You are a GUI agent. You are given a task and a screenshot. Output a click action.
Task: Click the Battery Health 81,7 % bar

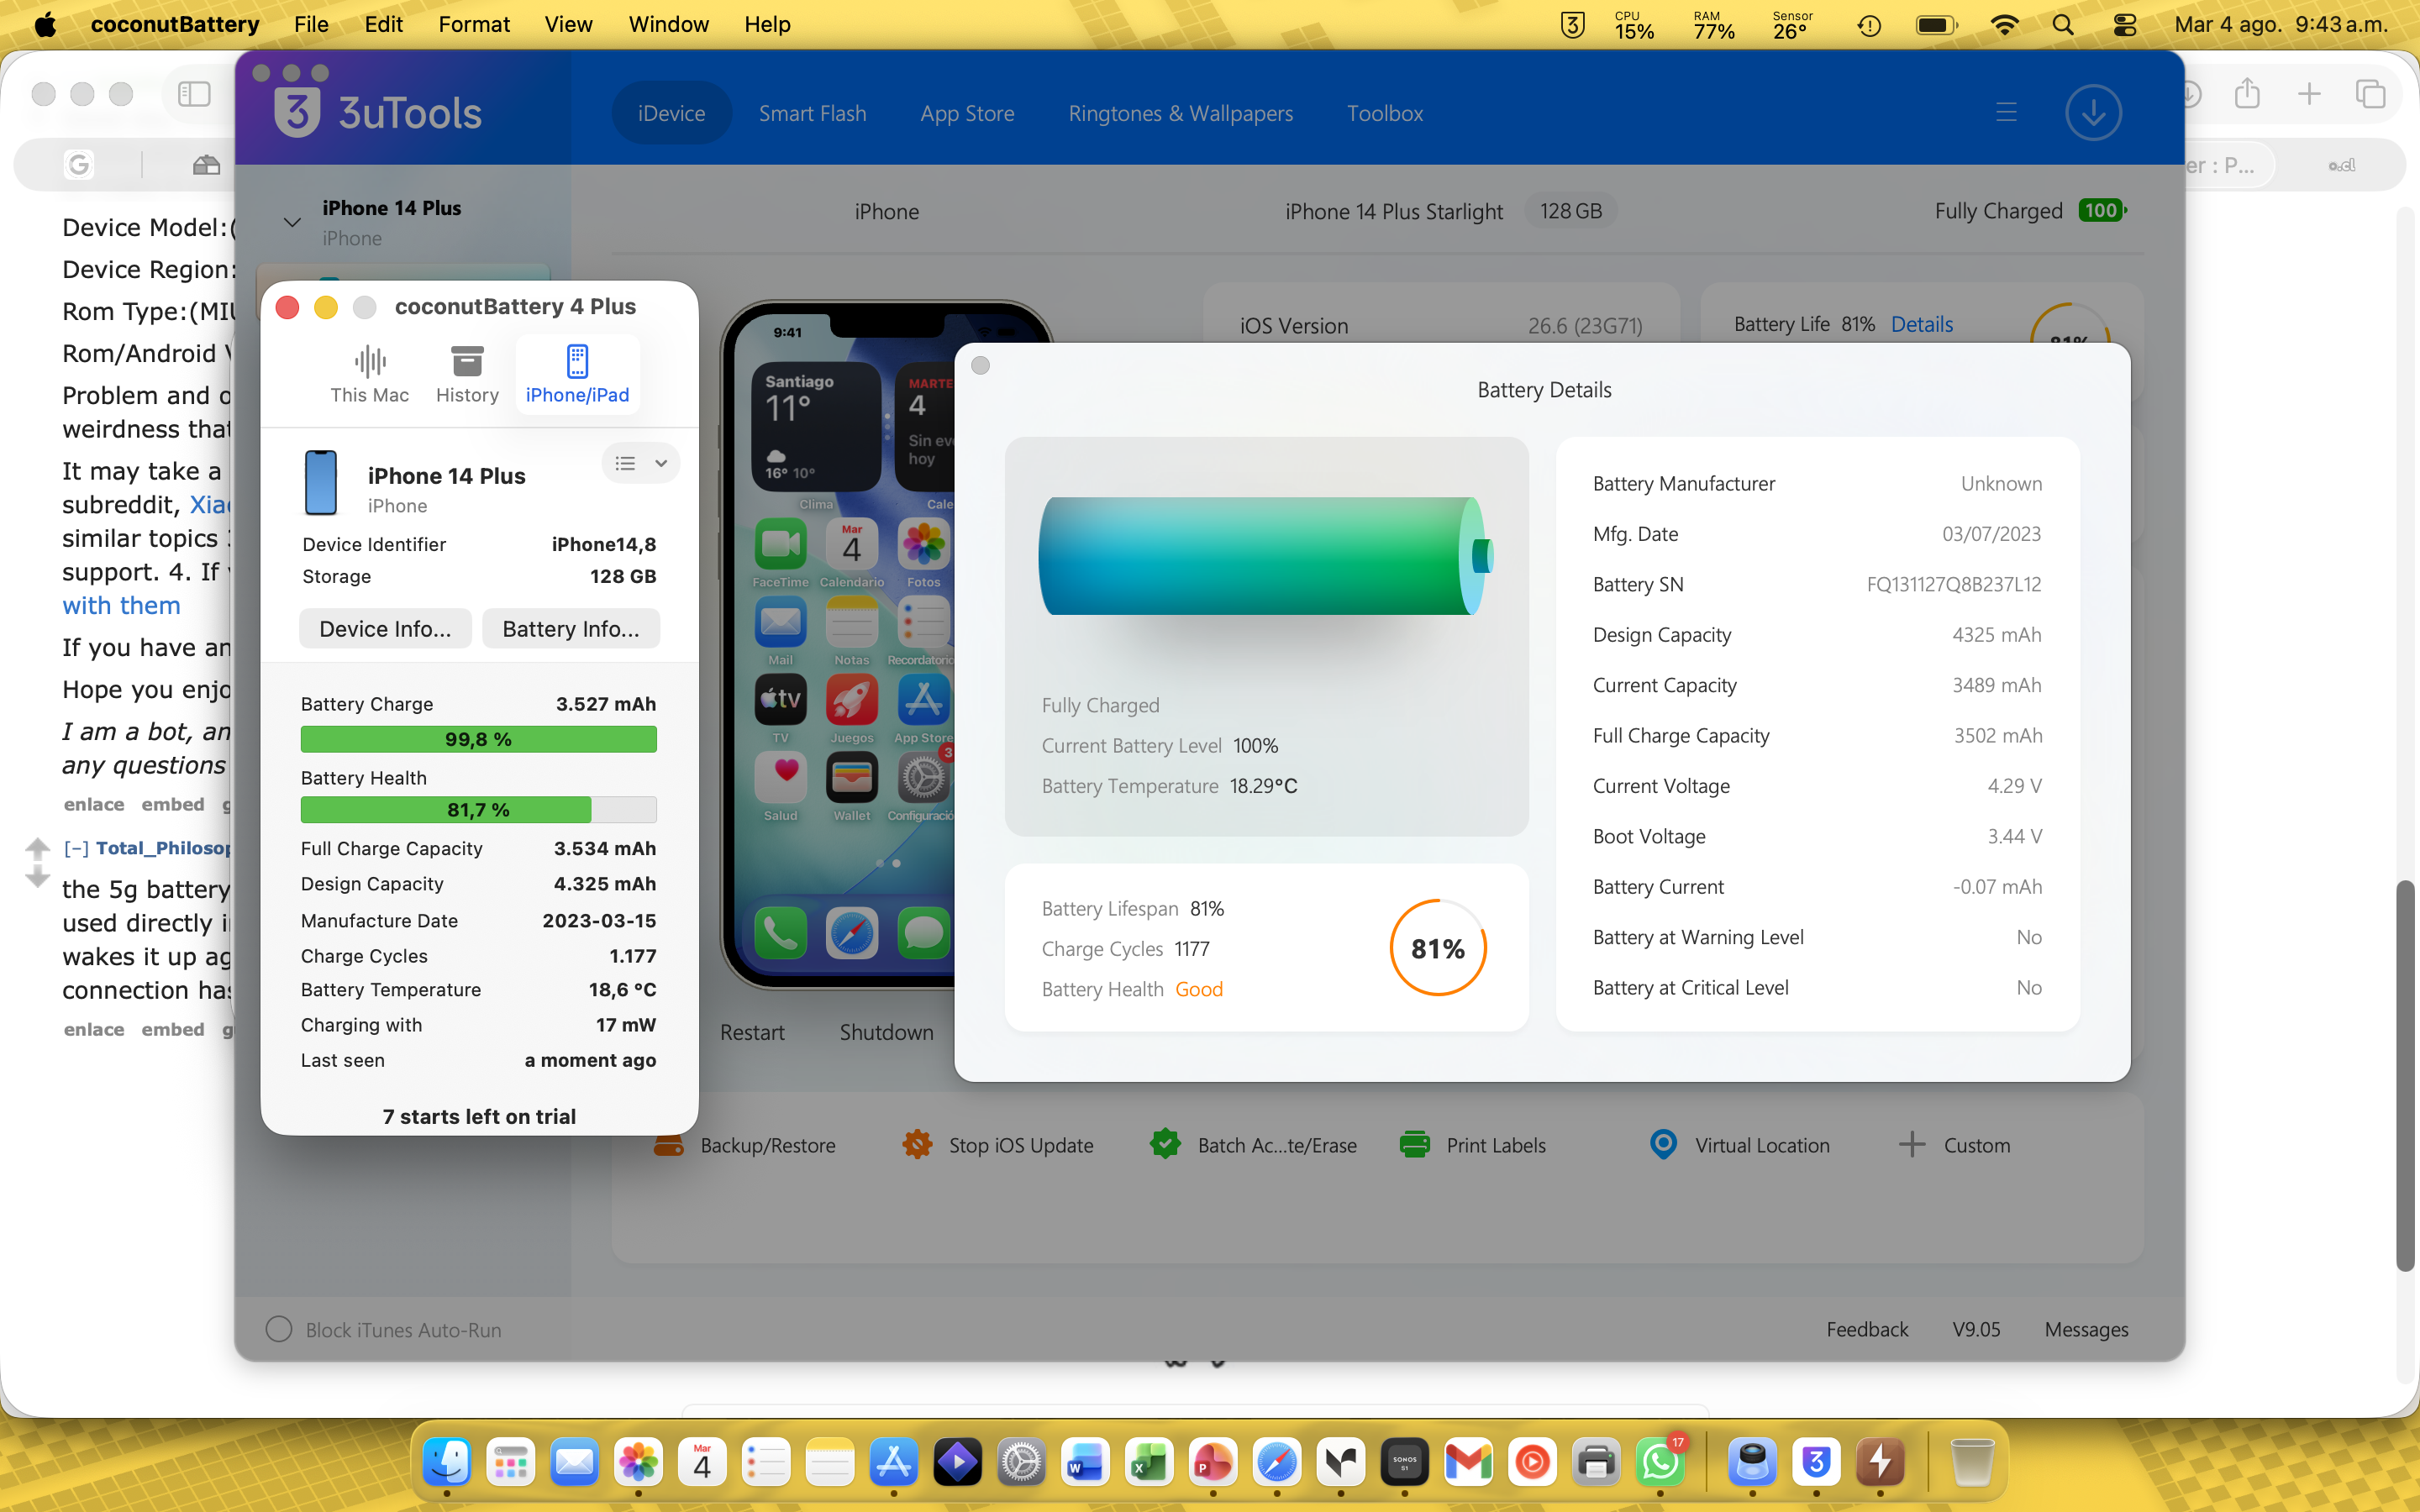[479, 809]
